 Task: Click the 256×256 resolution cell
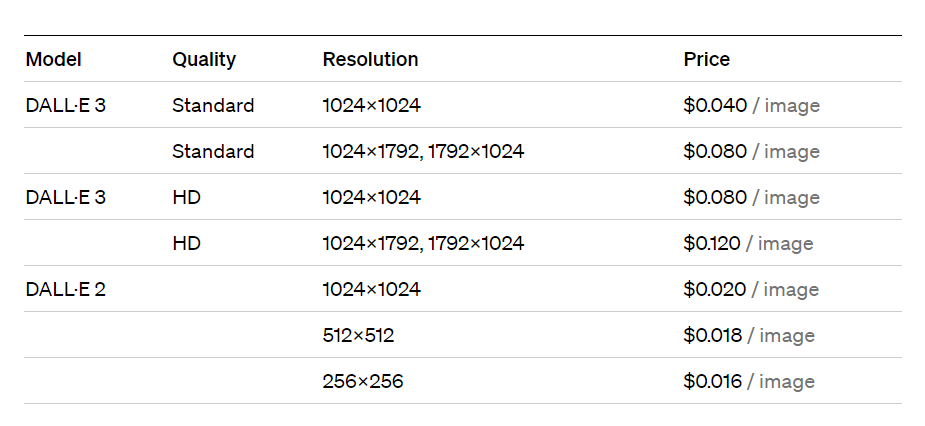(363, 381)
